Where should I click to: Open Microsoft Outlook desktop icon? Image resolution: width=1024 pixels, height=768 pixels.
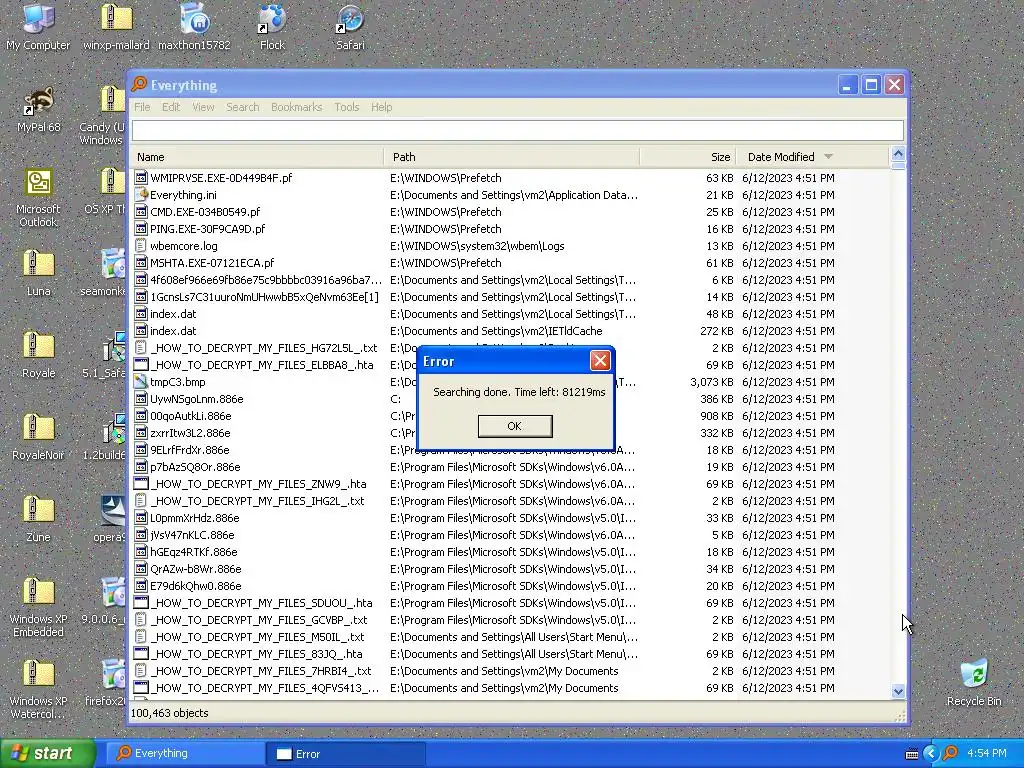pos(38,197)
